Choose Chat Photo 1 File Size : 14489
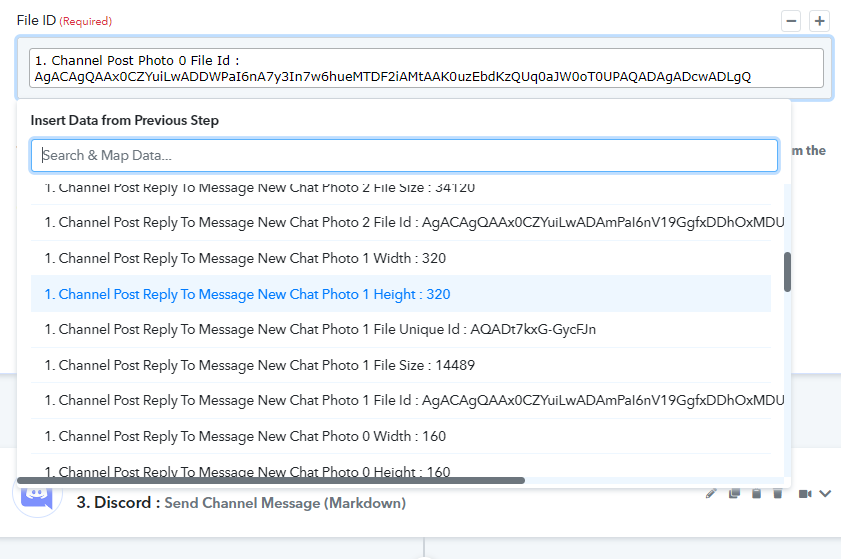Screen dimensions: 841x559 401,365
